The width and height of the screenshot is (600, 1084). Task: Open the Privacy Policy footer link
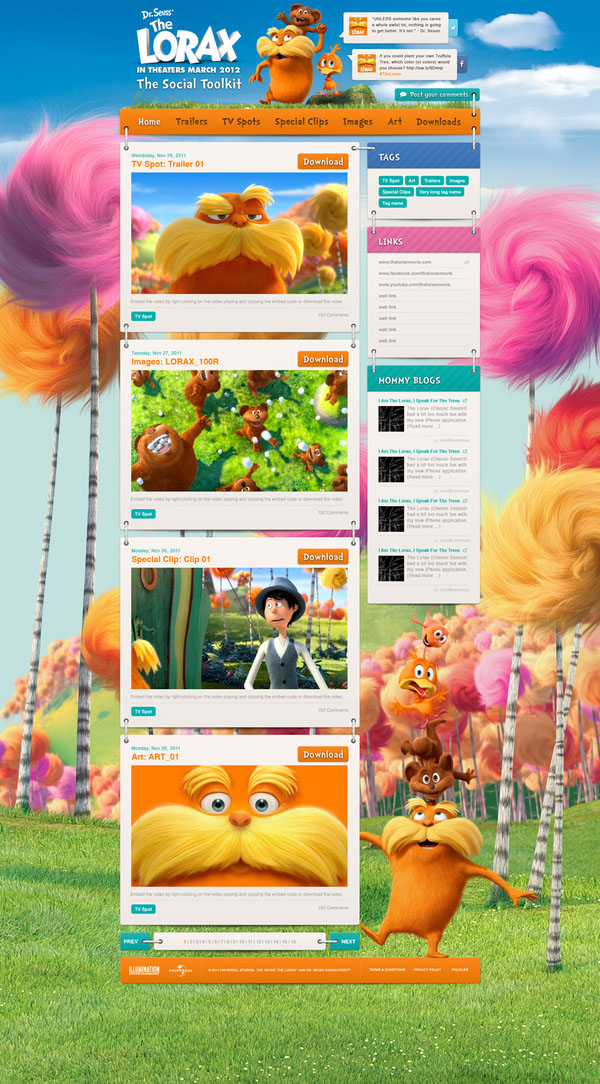(428, 971)
